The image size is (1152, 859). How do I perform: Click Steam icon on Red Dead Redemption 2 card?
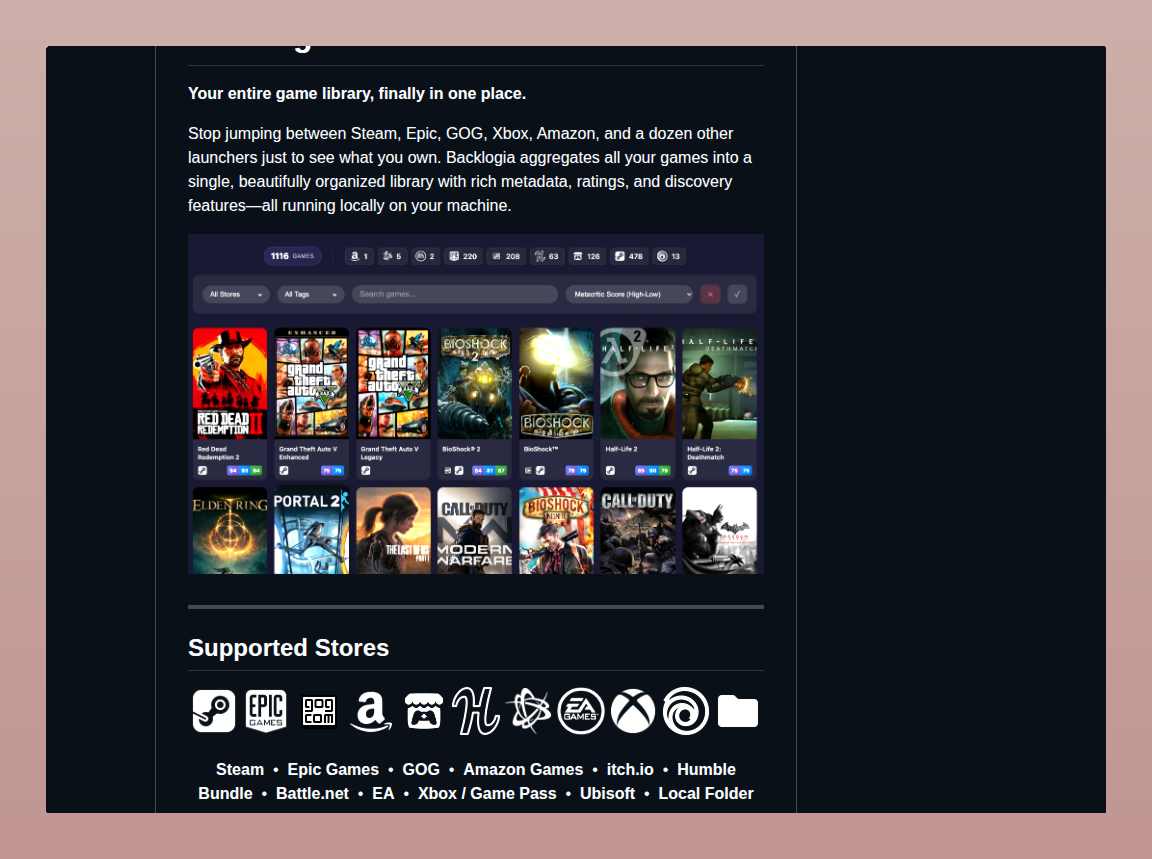(203, 470)
